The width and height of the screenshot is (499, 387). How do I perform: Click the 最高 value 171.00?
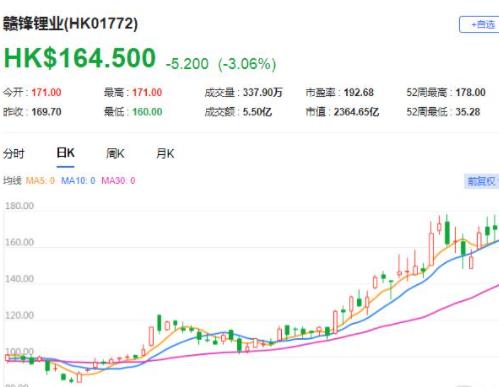coord(147,92)
